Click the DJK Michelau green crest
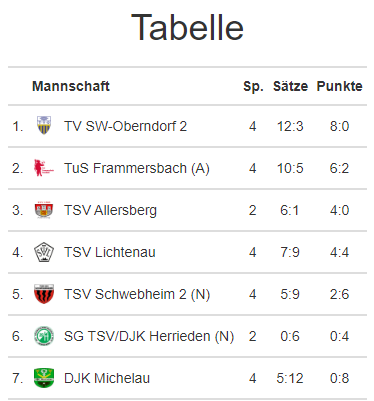 coord(44,378)
